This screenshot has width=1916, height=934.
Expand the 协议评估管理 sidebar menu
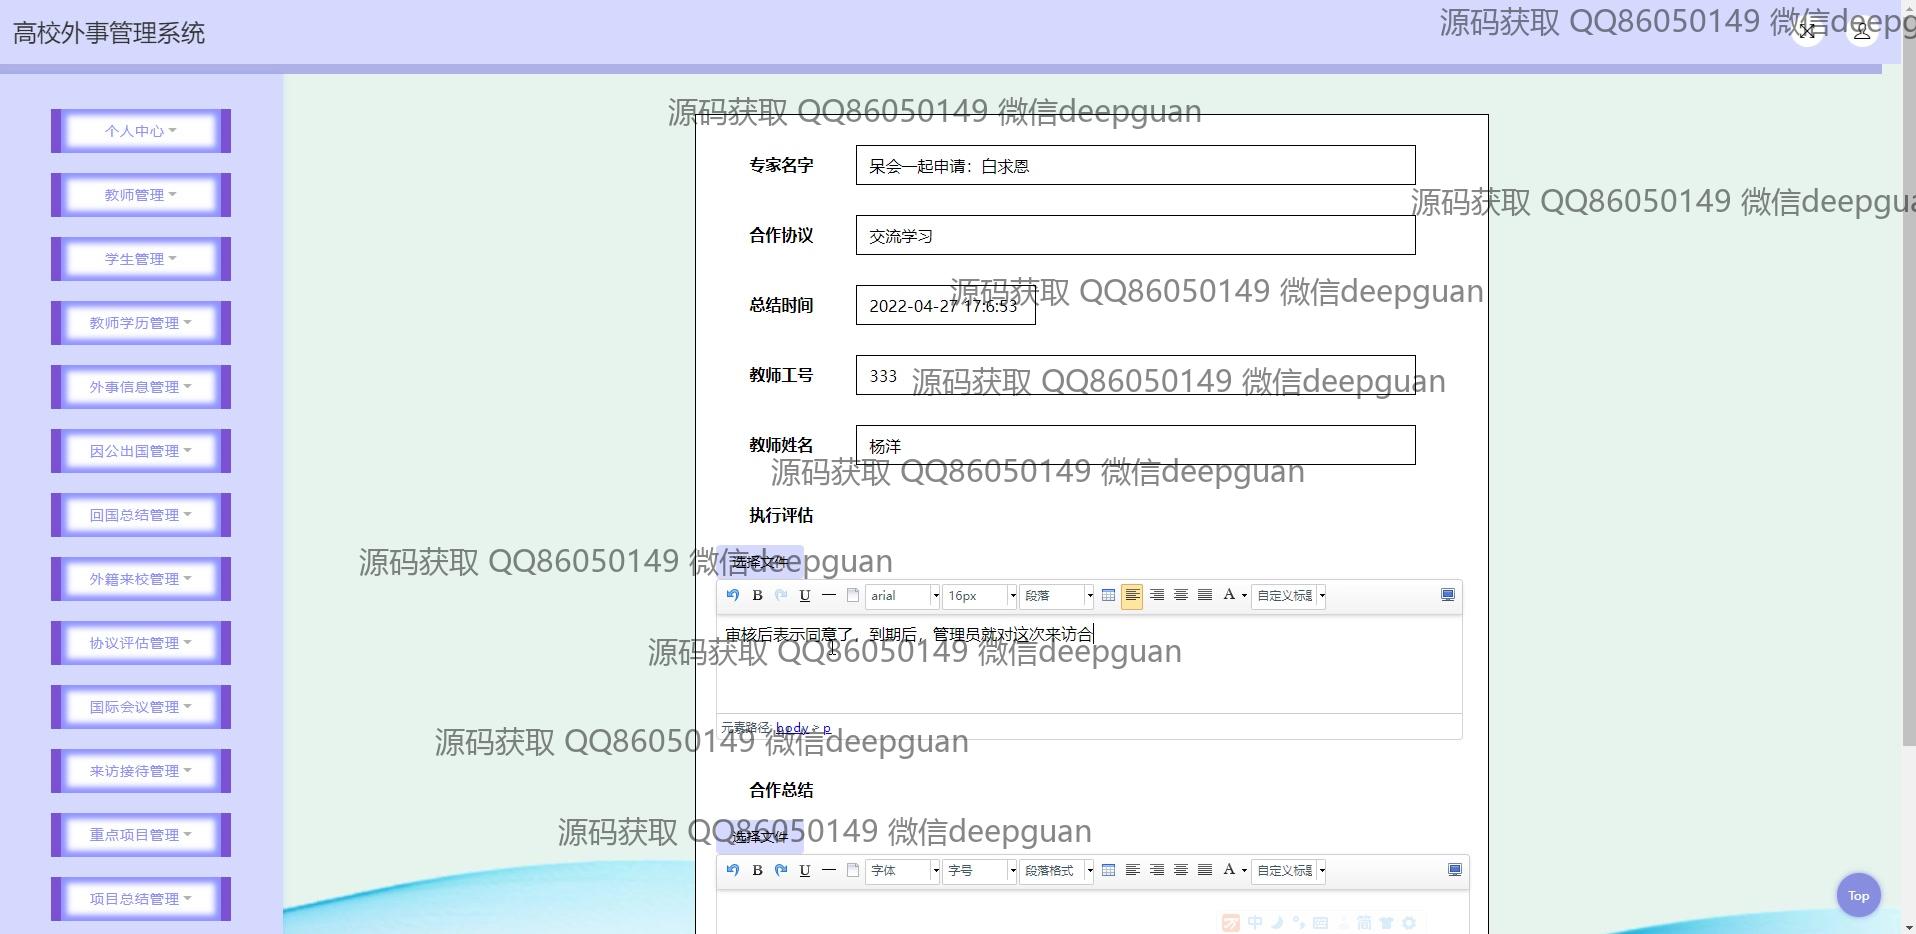point(141,643)
